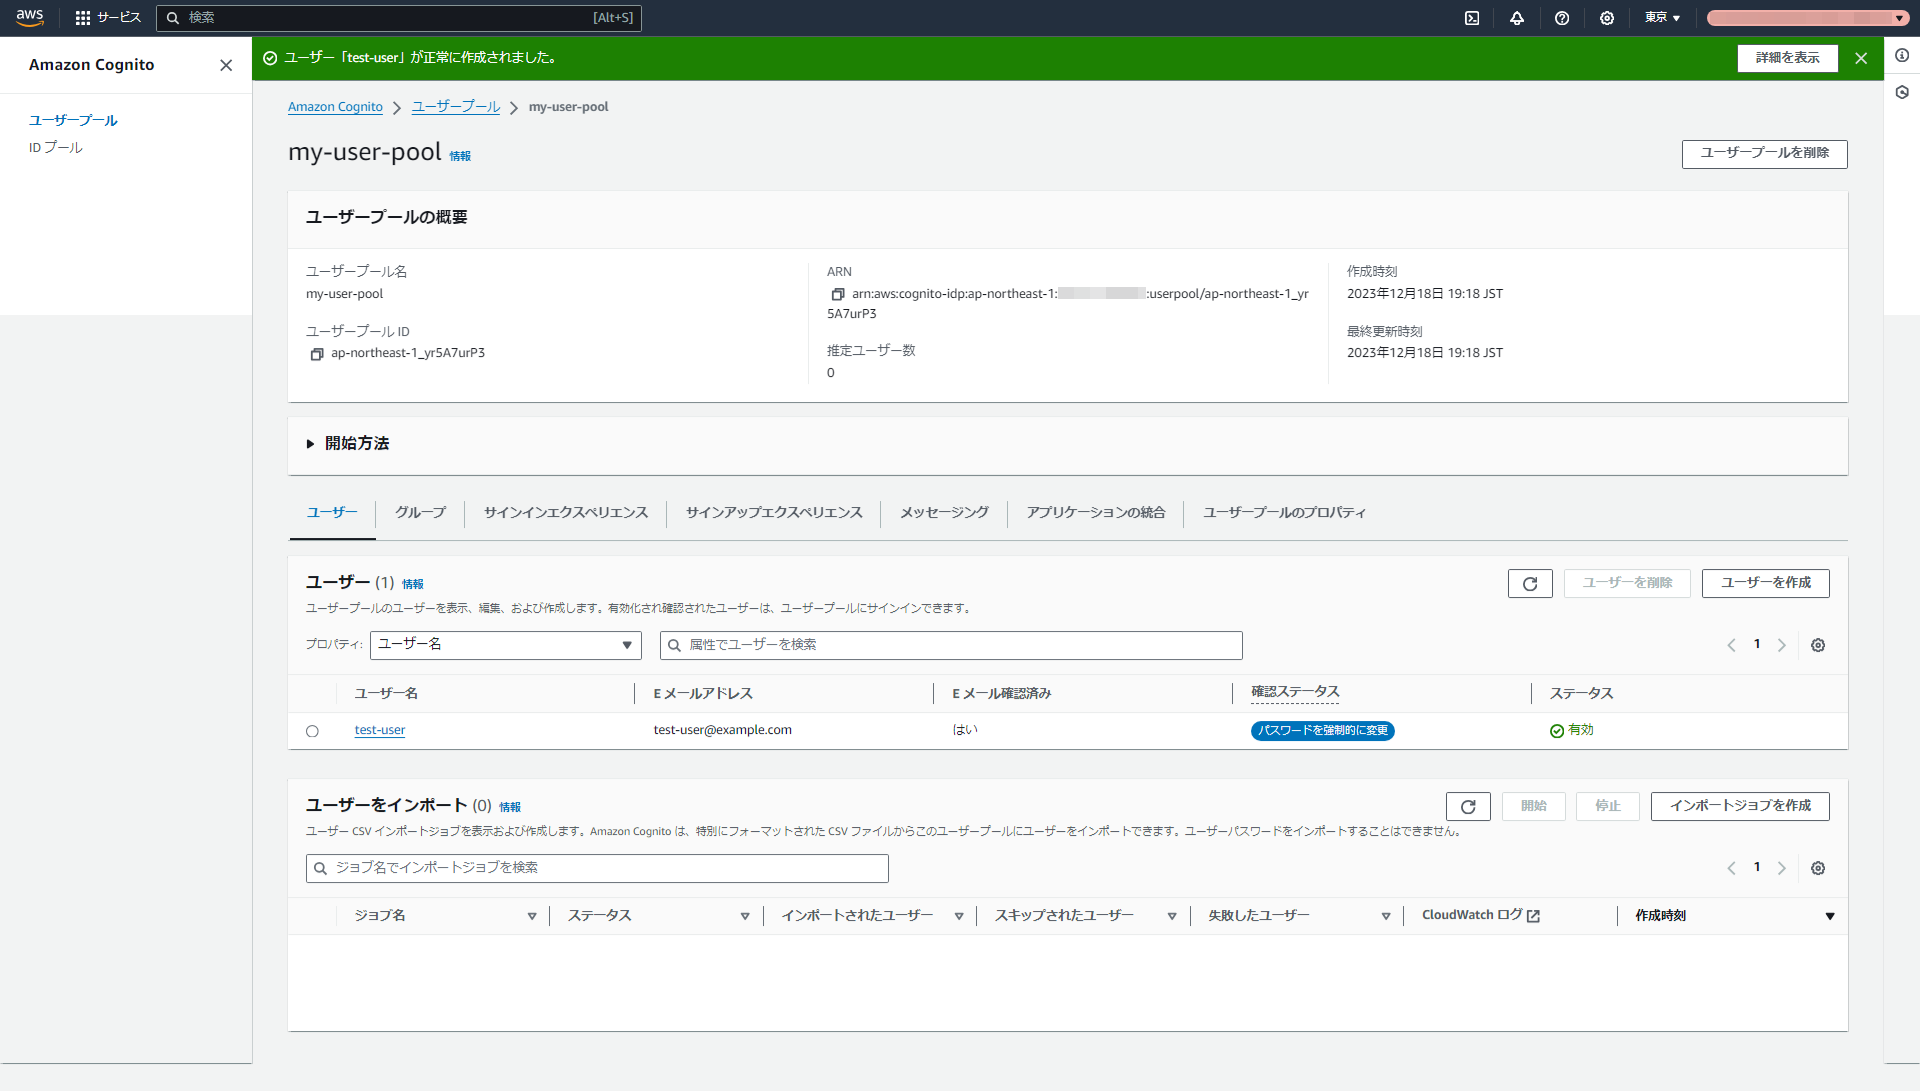Open the test-user detail link
1920x1091 pixels.
pos(379,730)
